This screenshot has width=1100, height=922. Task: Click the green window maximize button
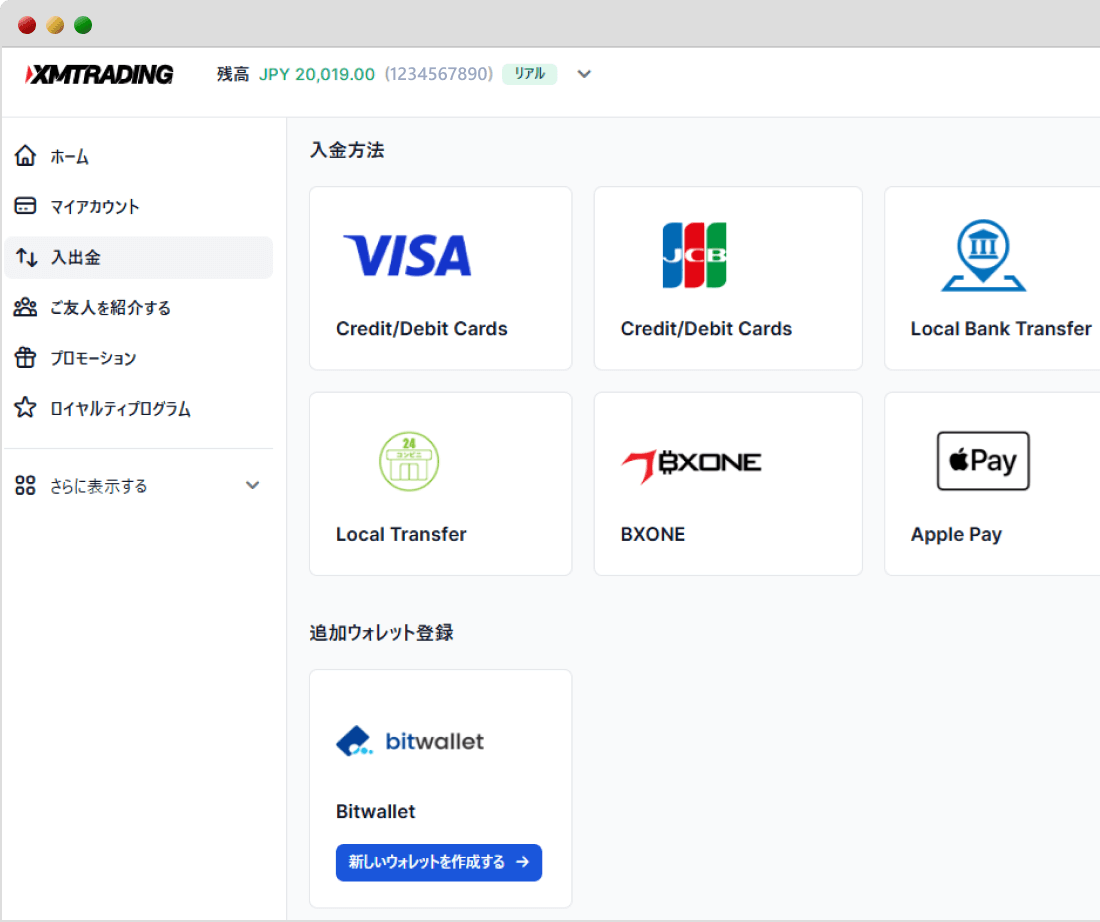83,25
